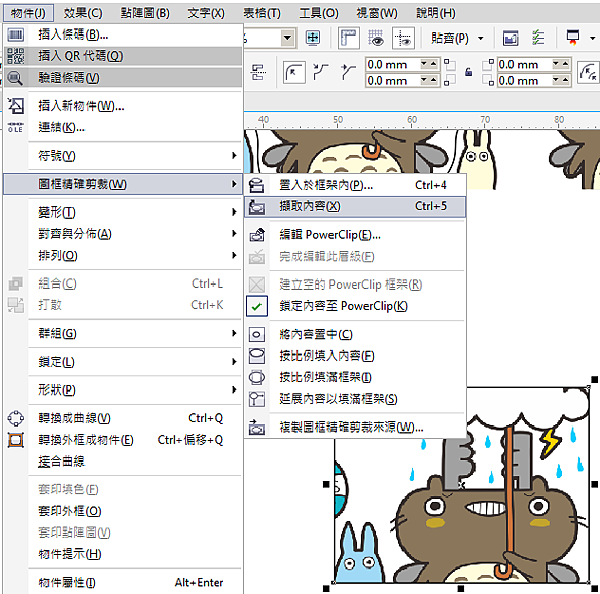Open Object Properties (物件屬性) item
The image size is (600, 594).
click(122, 583)
